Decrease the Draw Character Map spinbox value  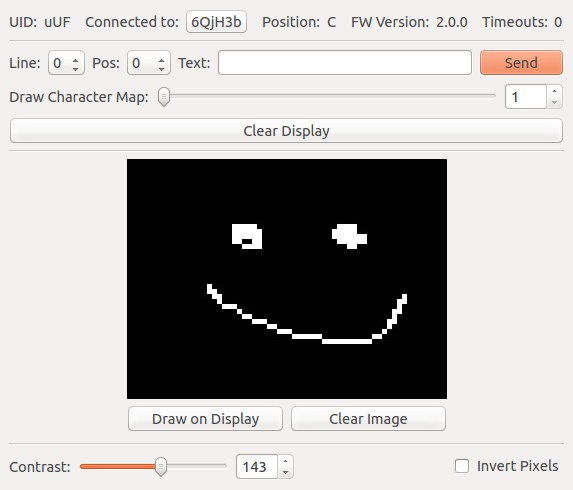tap(554, 102)
